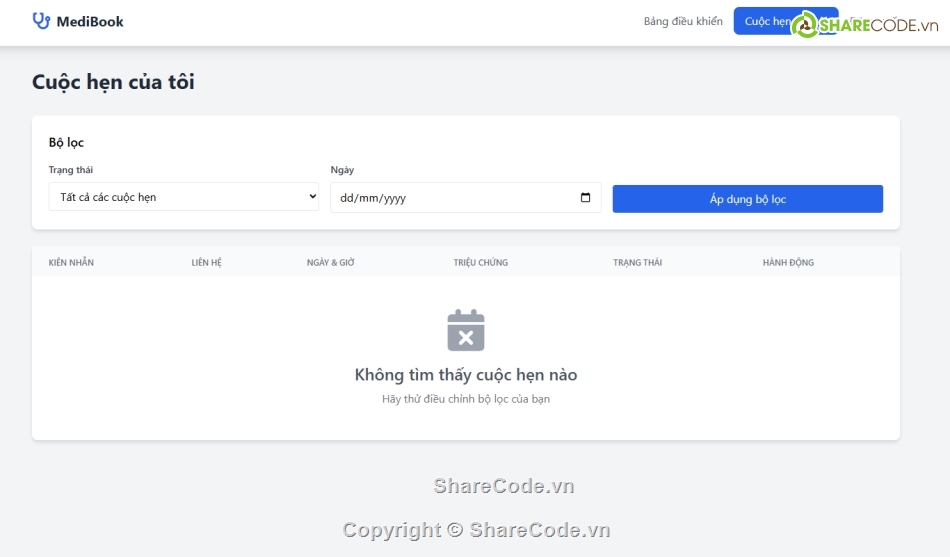Screen dimensions: 950x557
Task: Click the dd/mm/yyyy date input field
Action: point(455,198)
